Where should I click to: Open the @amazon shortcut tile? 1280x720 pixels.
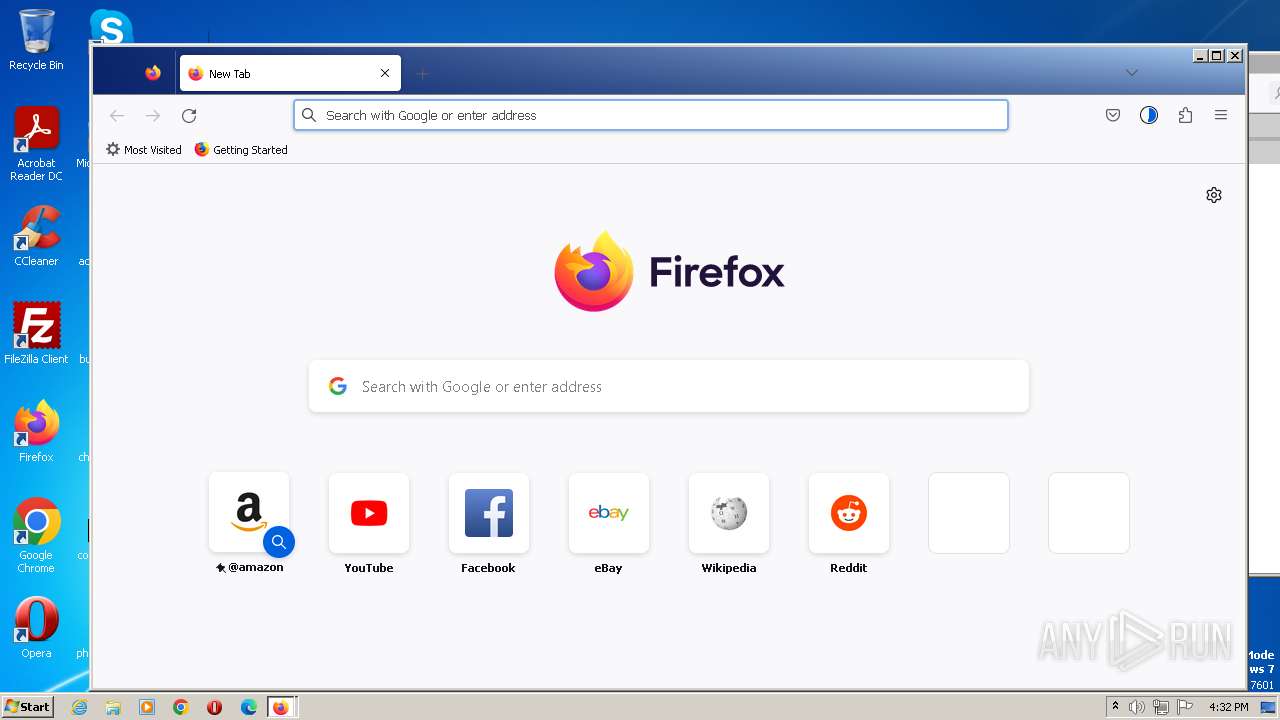(249, 513)
